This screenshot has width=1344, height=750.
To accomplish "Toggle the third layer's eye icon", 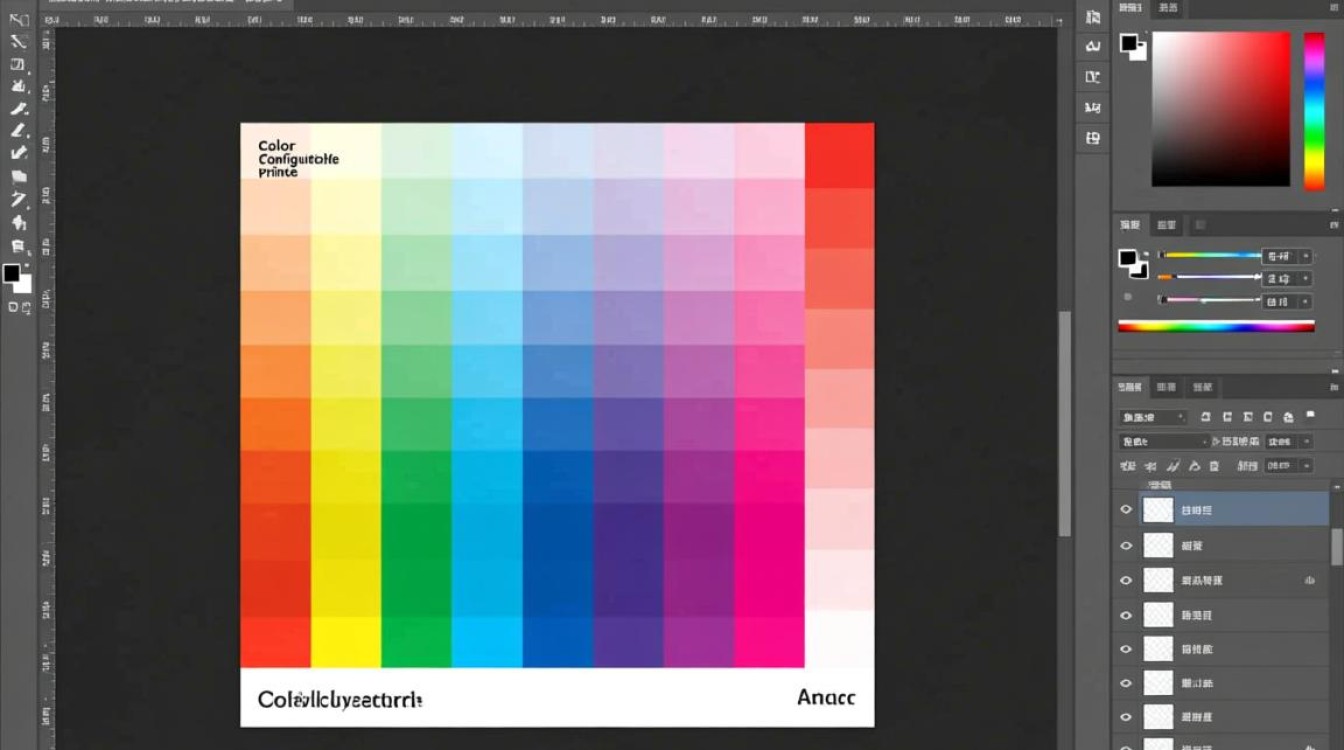I will point(1126,580).
